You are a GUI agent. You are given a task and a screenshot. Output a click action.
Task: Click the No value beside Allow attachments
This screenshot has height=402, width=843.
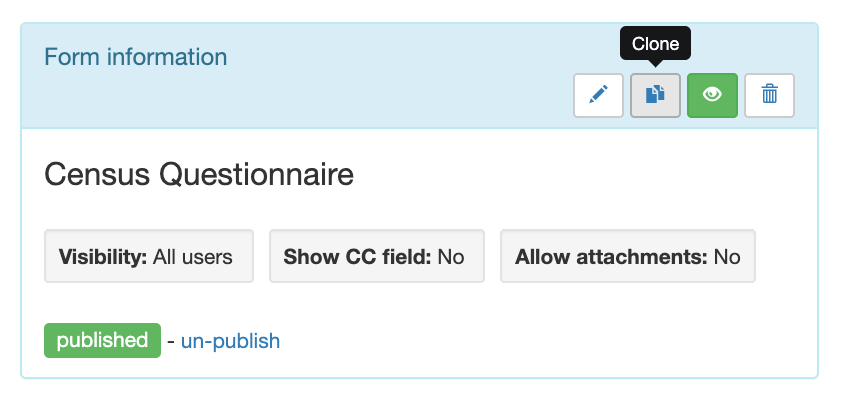point(727,256)
